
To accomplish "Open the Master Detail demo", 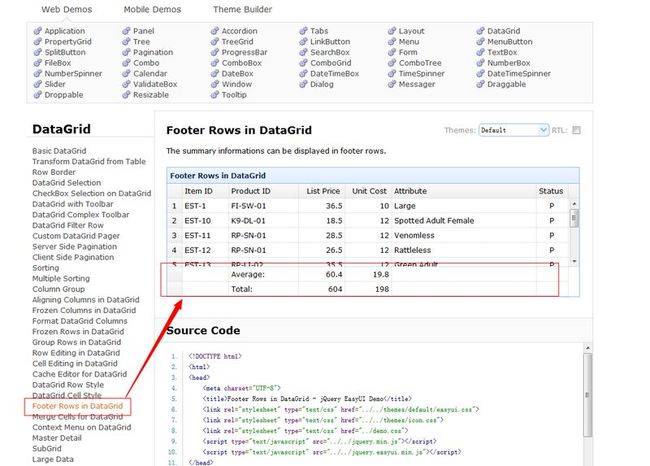I will coord(57,438).
